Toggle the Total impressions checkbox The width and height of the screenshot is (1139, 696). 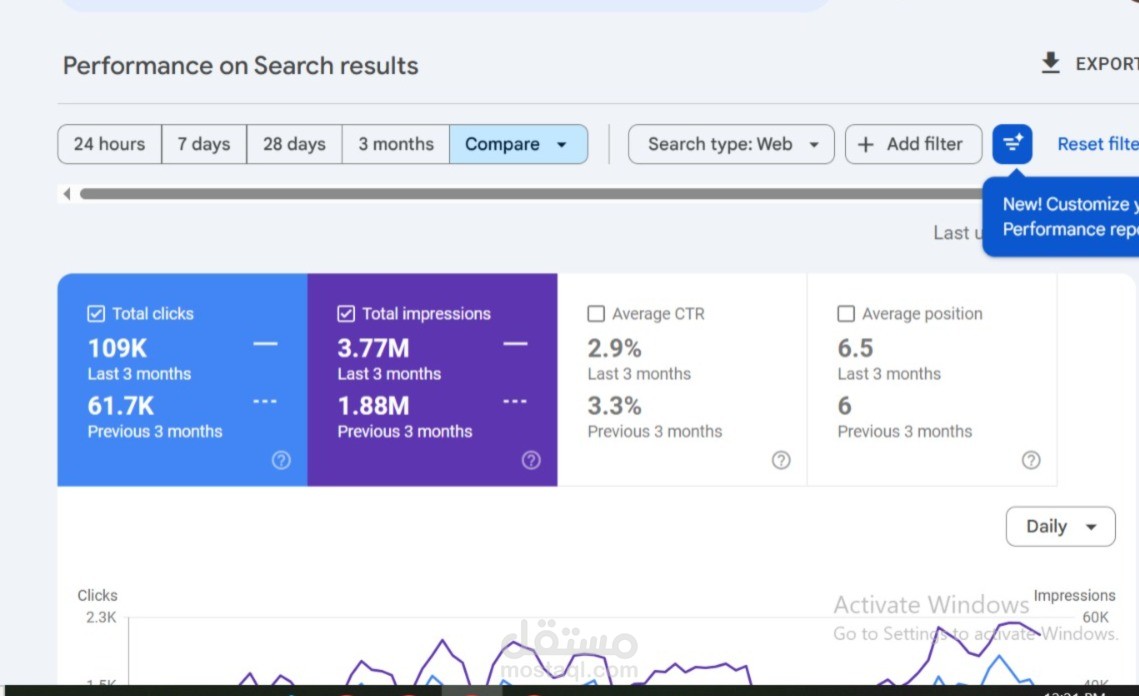click(x=346, y=314)
